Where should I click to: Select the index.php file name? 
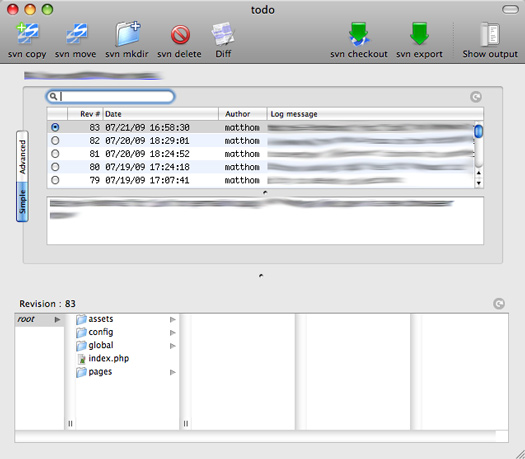click(x=108, y=359)
